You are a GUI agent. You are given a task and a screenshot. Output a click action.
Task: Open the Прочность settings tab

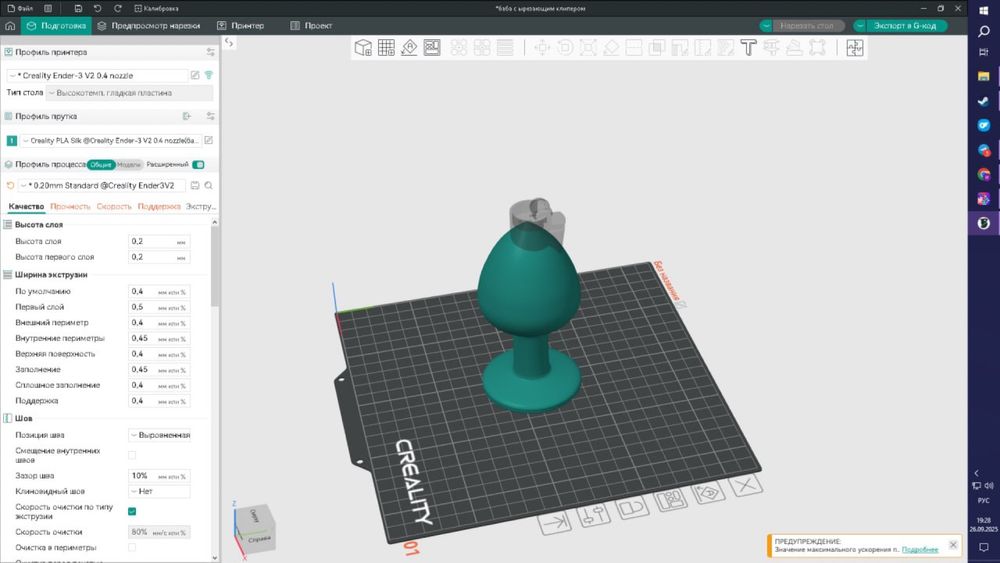coord(70,207)
